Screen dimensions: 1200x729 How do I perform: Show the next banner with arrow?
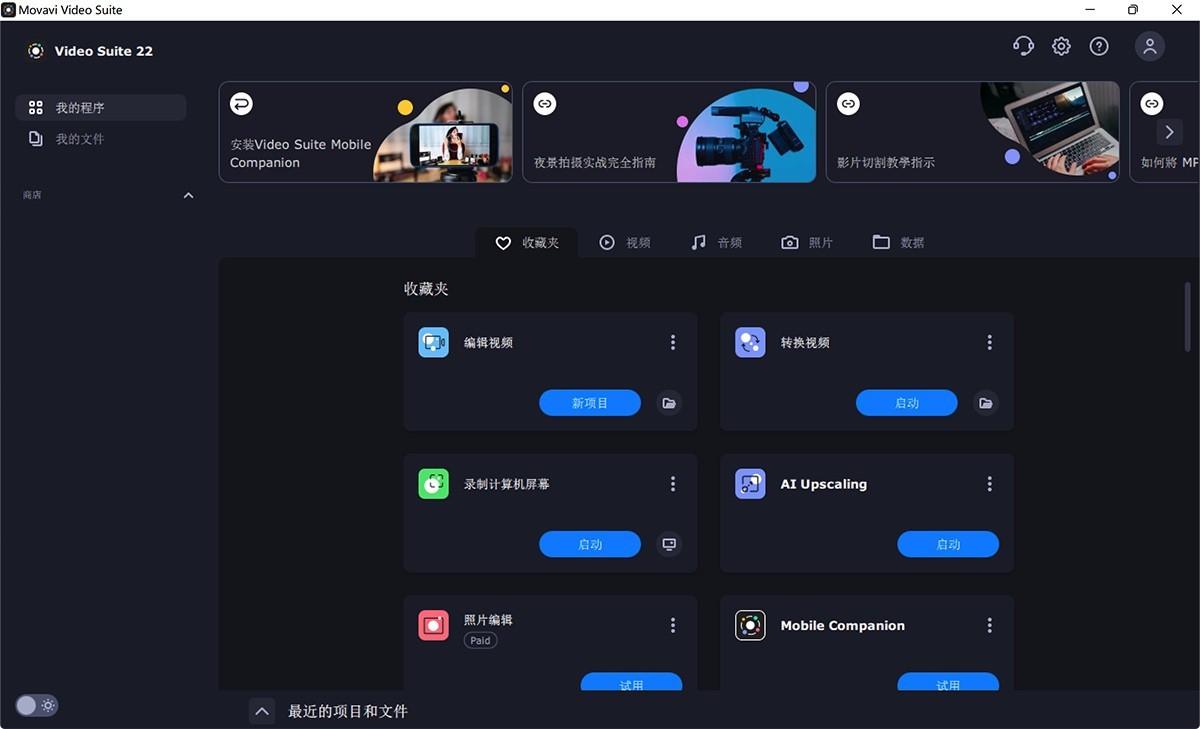(x=1170, y=132)
